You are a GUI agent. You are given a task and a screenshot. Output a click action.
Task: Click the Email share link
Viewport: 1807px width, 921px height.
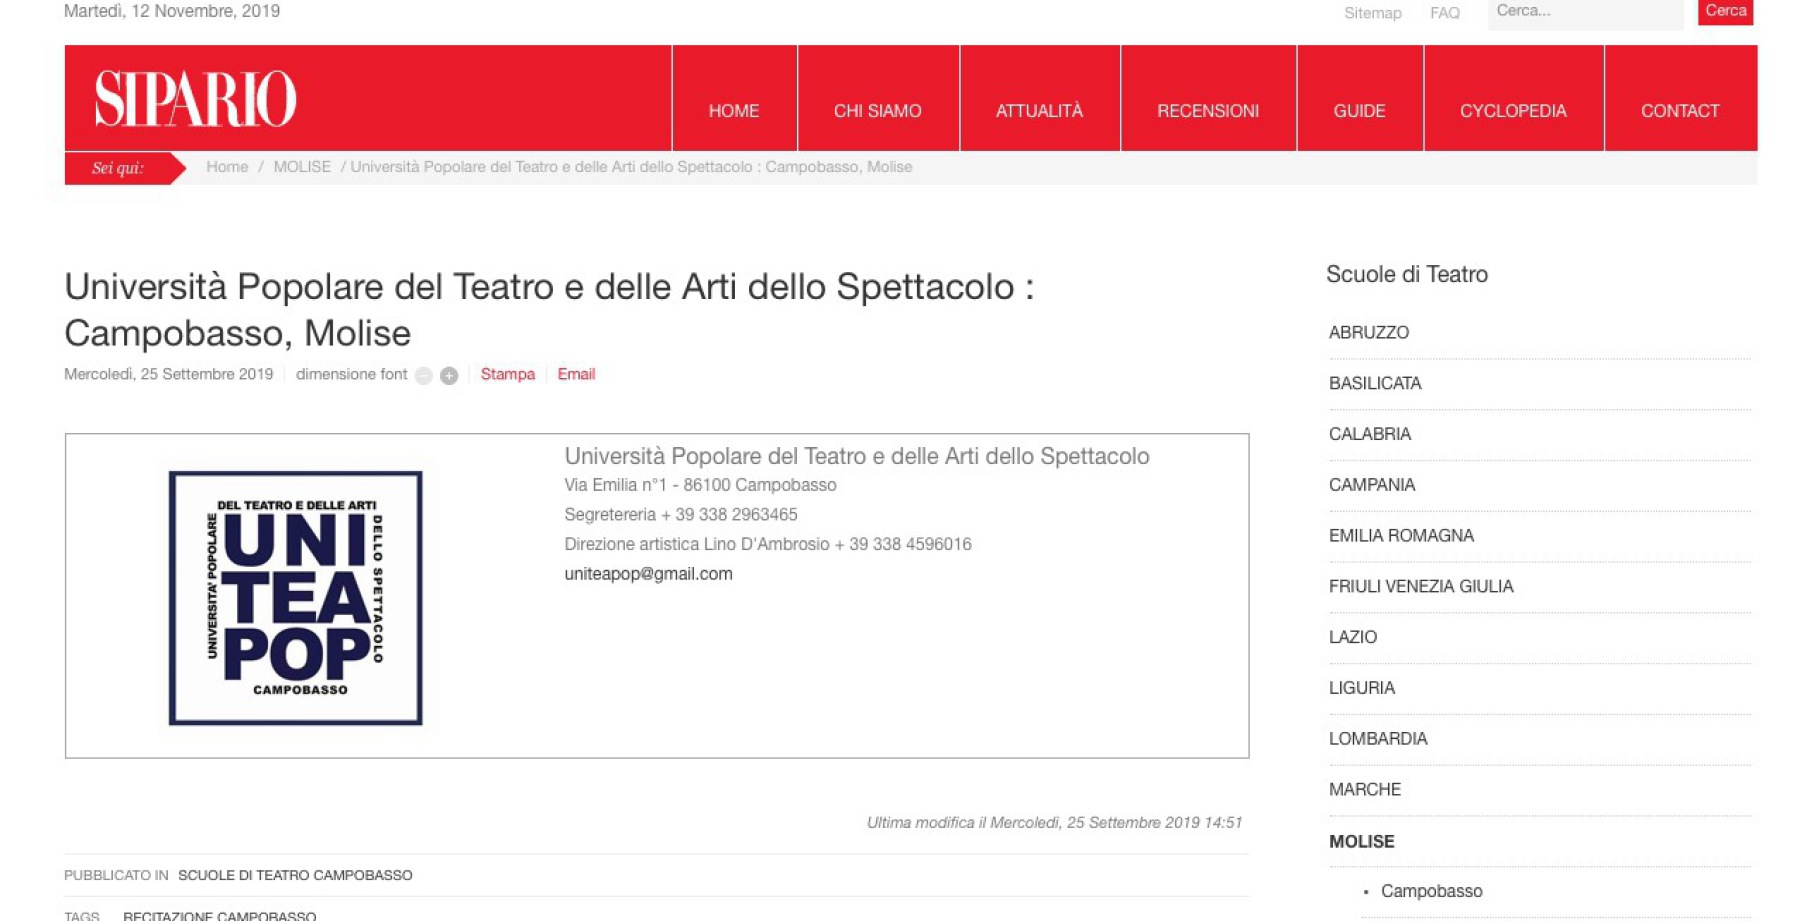(x=576, y=374)
